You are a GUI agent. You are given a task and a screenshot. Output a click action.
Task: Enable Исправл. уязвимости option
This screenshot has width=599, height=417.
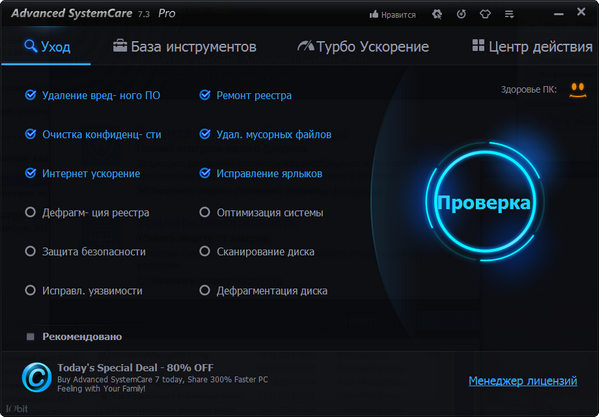[x=30, y=290]
